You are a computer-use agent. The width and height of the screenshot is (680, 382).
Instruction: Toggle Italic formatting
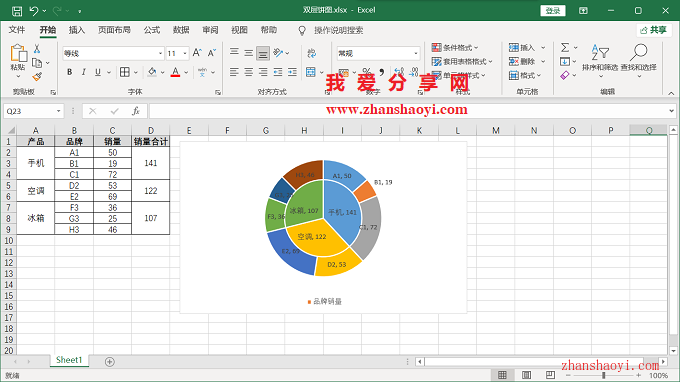point(84,72)
